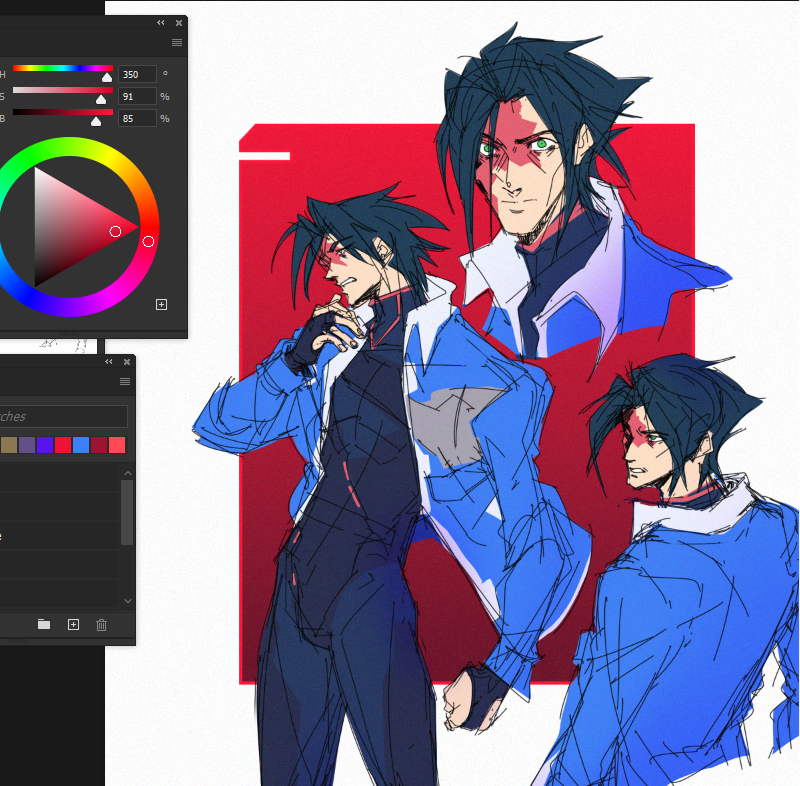Delete swatch with trash icon

click(102, 625)
